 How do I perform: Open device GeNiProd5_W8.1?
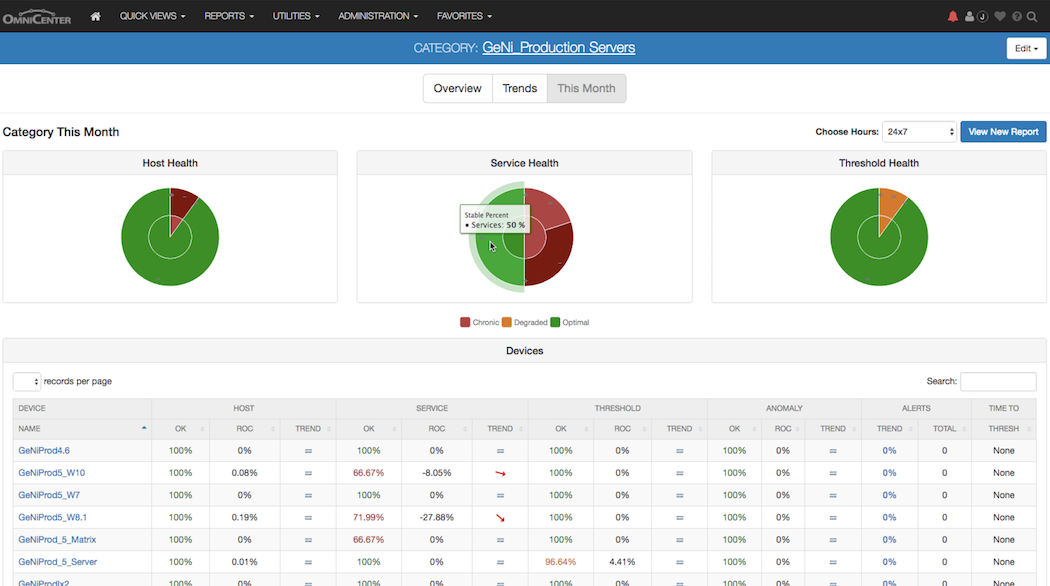pyautogui.click(x=52, y=517)
